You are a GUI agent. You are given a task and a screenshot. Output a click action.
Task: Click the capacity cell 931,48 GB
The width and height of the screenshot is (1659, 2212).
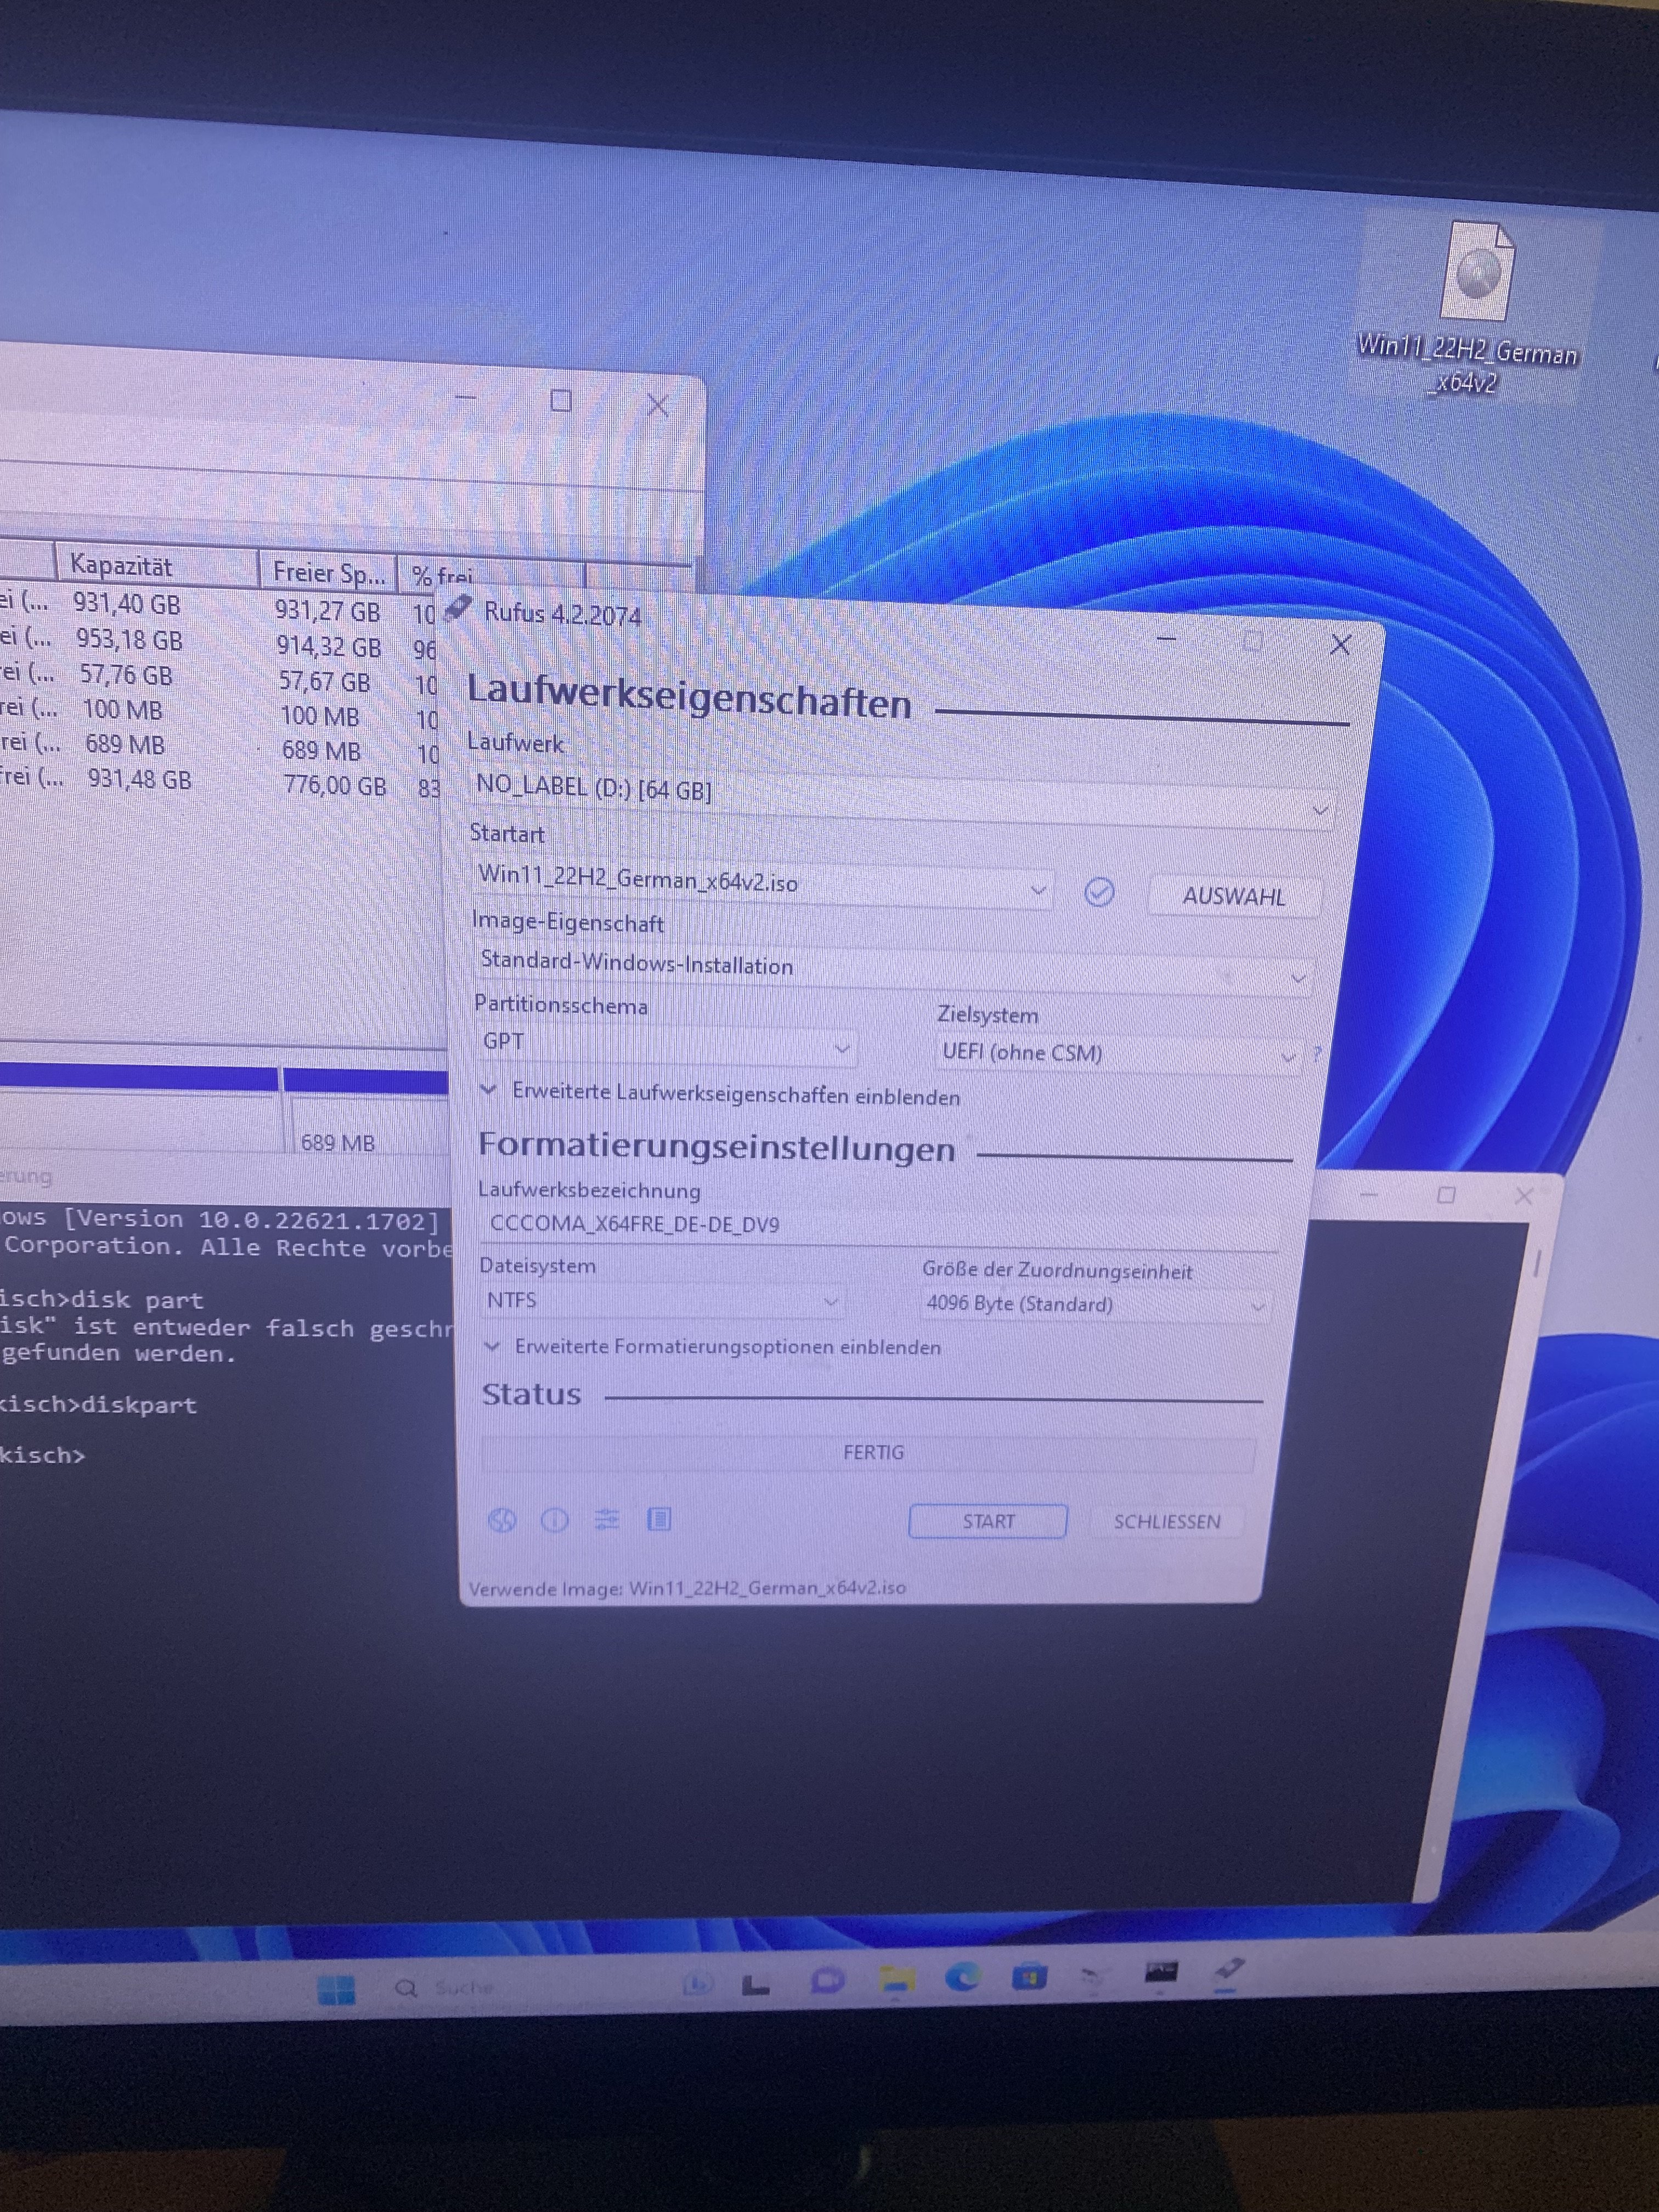point(139,778)
